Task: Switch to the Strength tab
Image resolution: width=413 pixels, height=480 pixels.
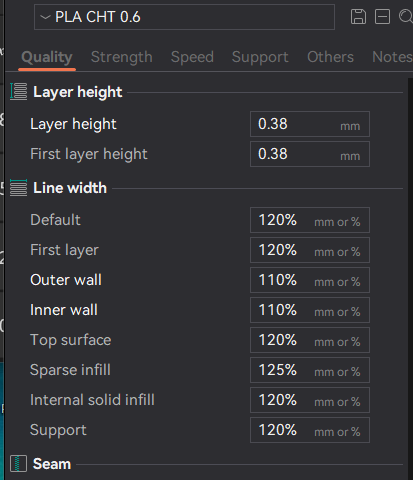Action: click(x=122, y=57)
